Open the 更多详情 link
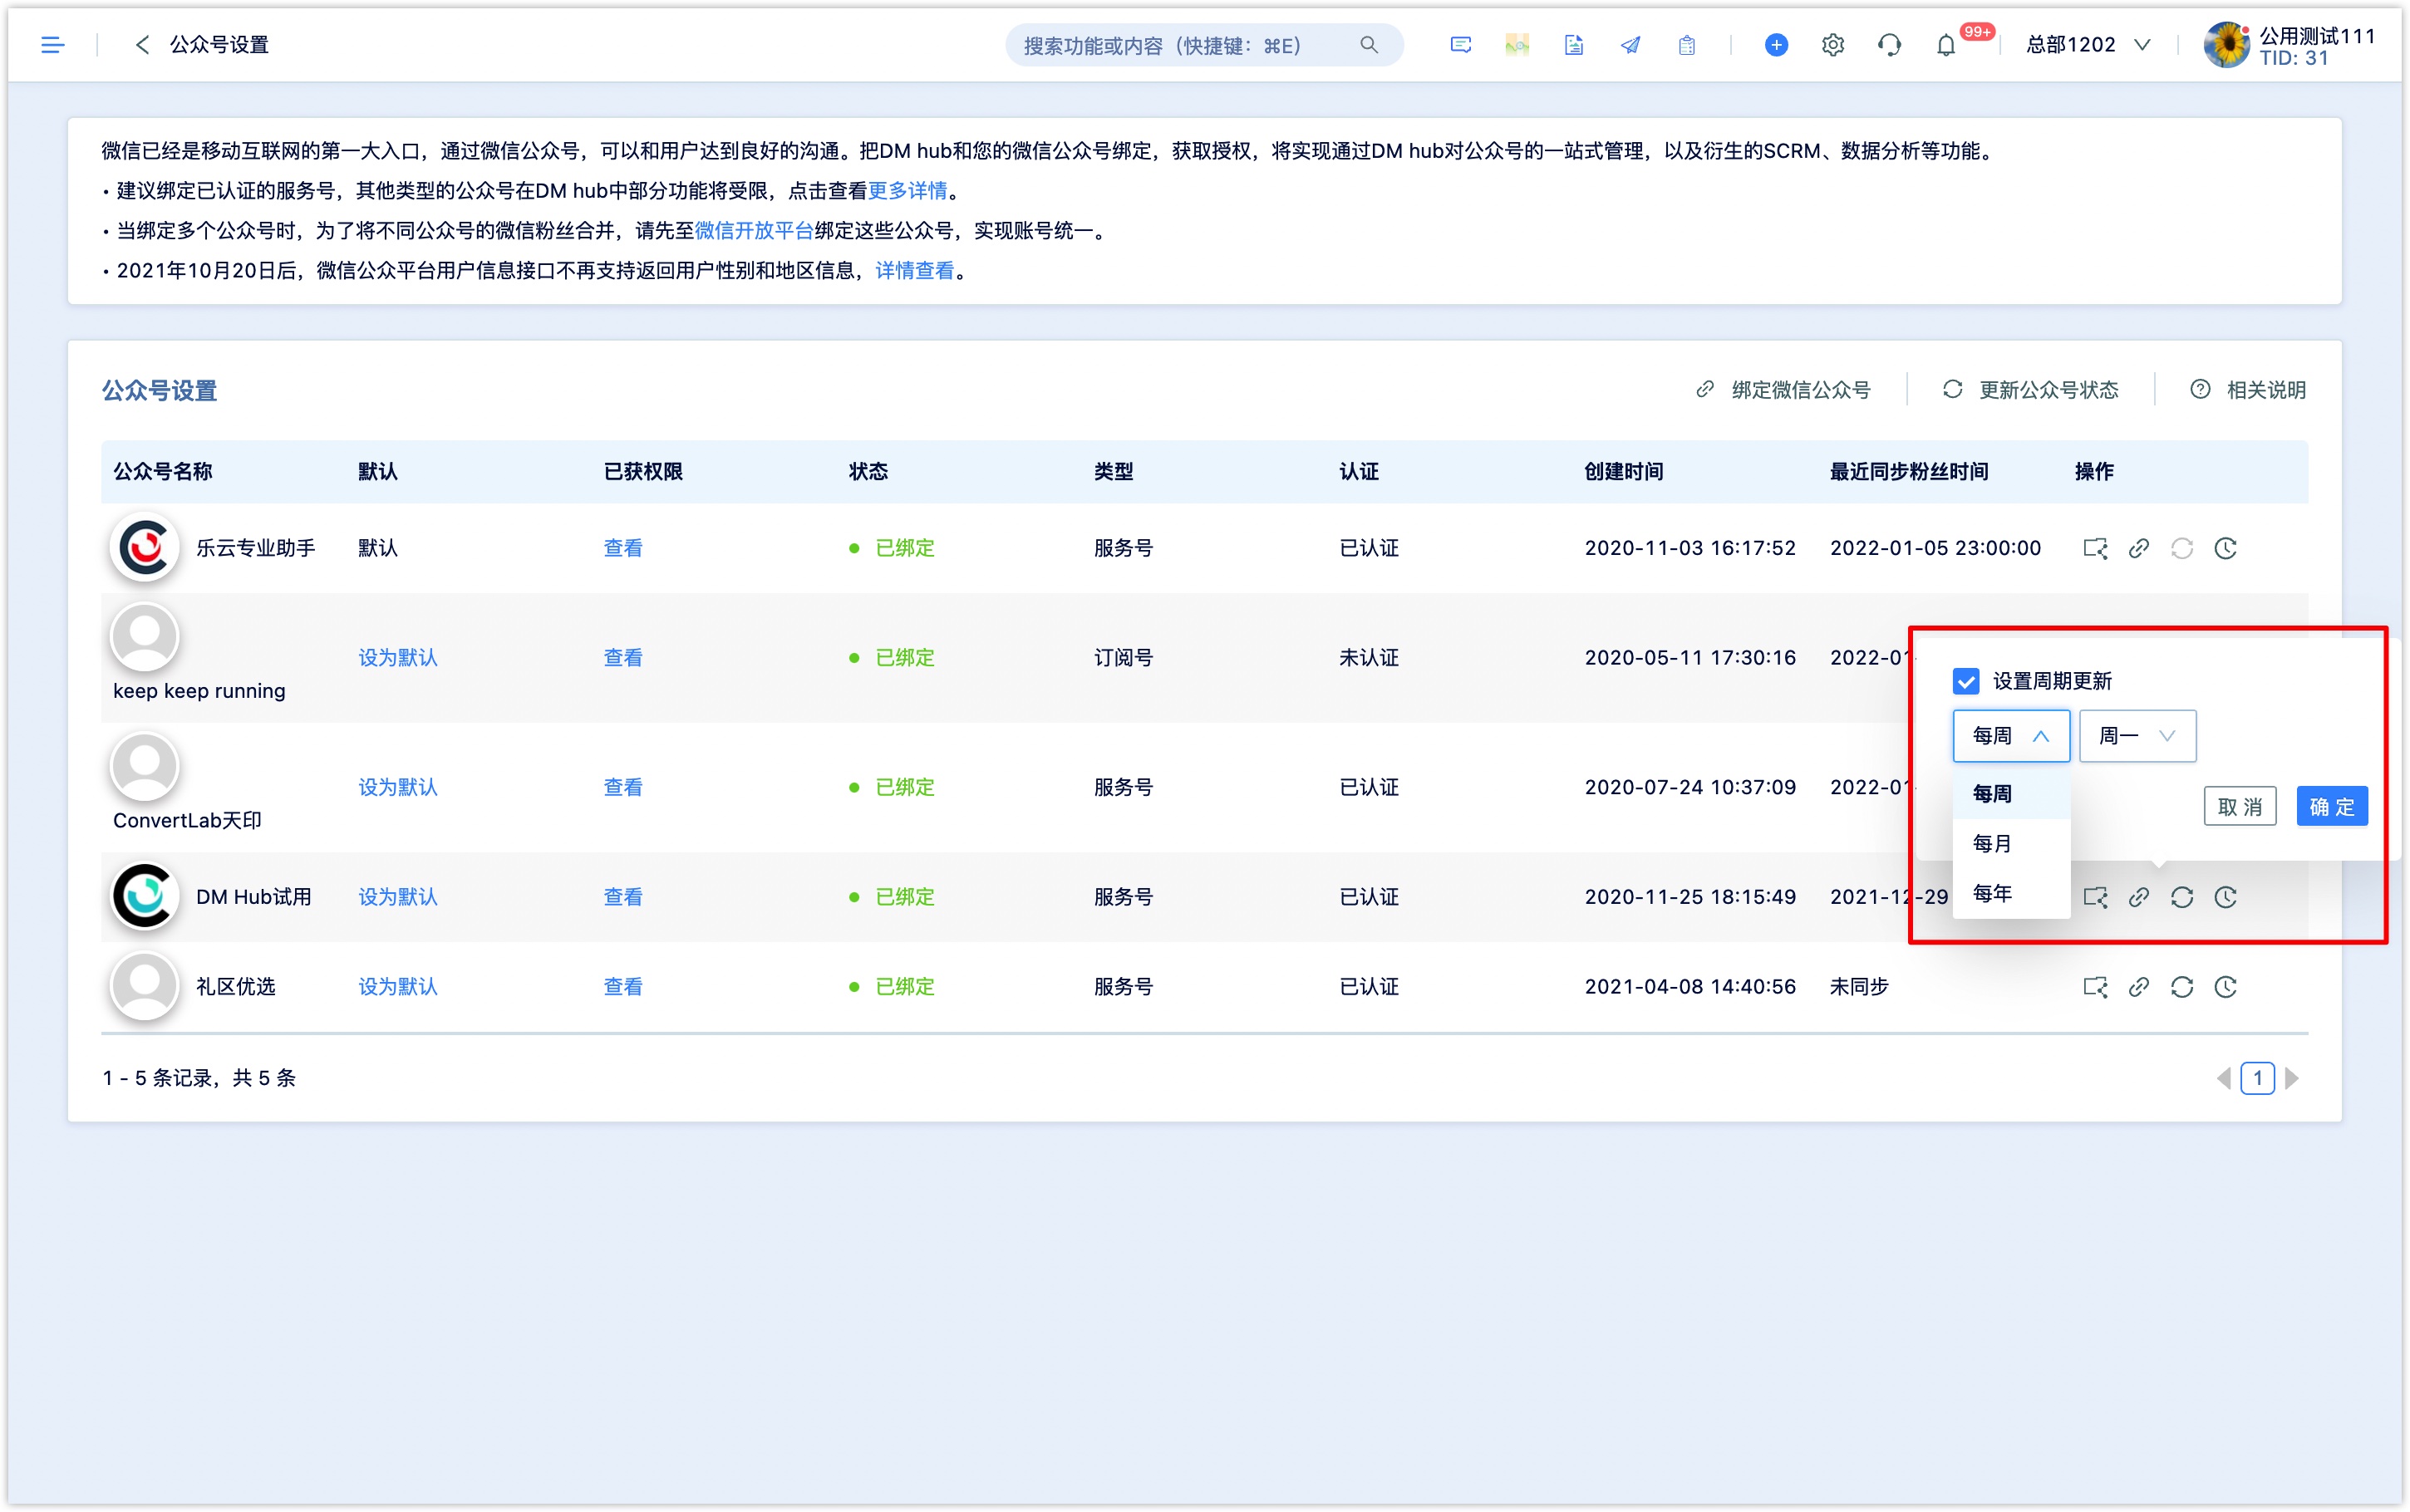 907,190
